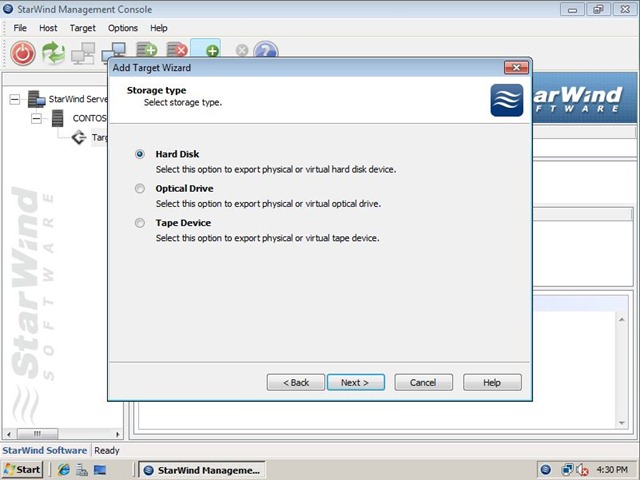640x480 pixels.
Task: Click the server manager quick launch icon
Action: 82,470
